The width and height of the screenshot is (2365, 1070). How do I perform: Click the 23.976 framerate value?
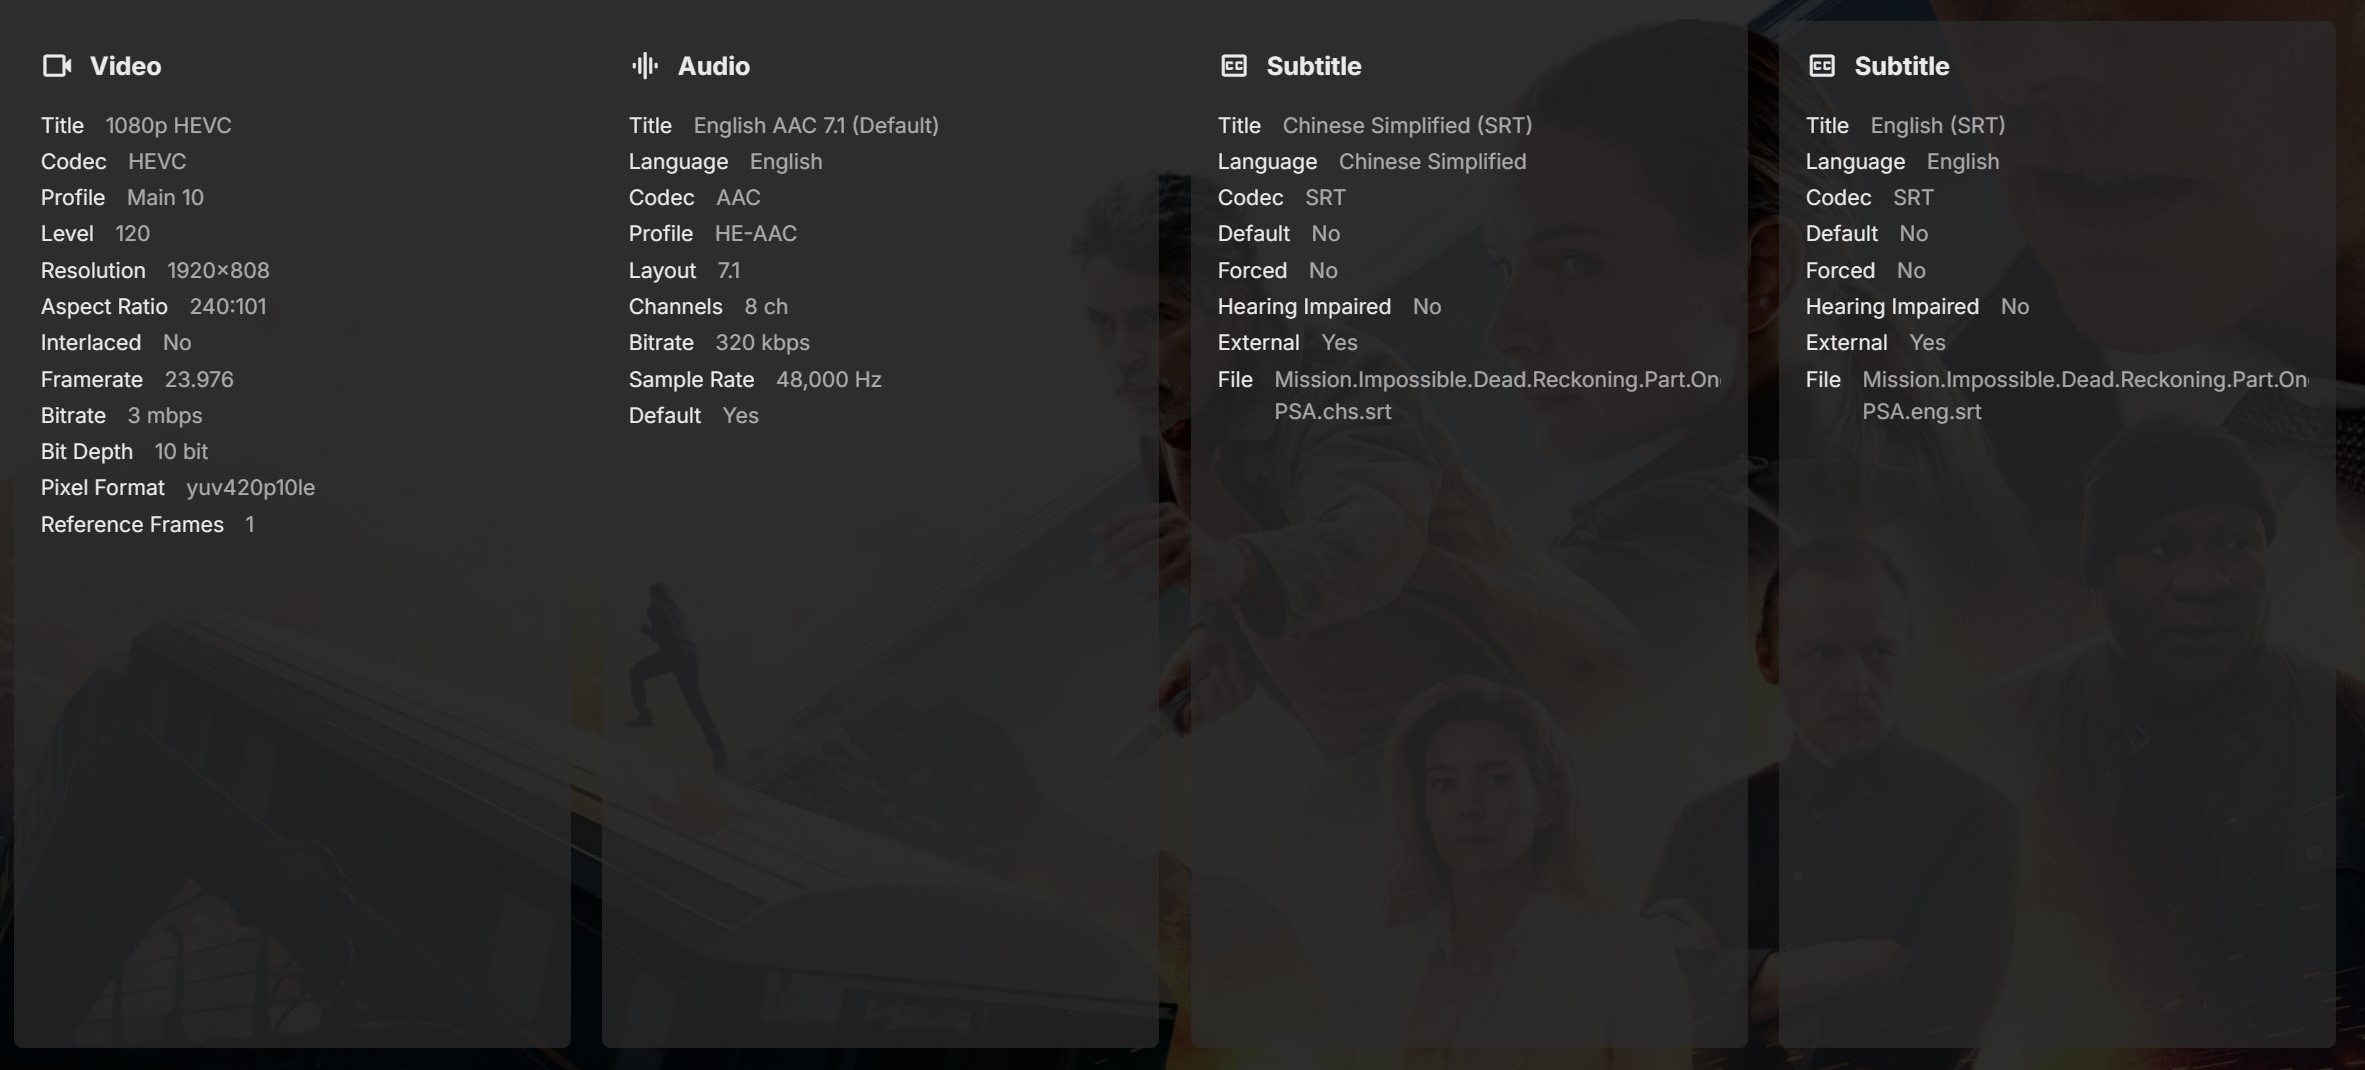(x=199, y=379)
